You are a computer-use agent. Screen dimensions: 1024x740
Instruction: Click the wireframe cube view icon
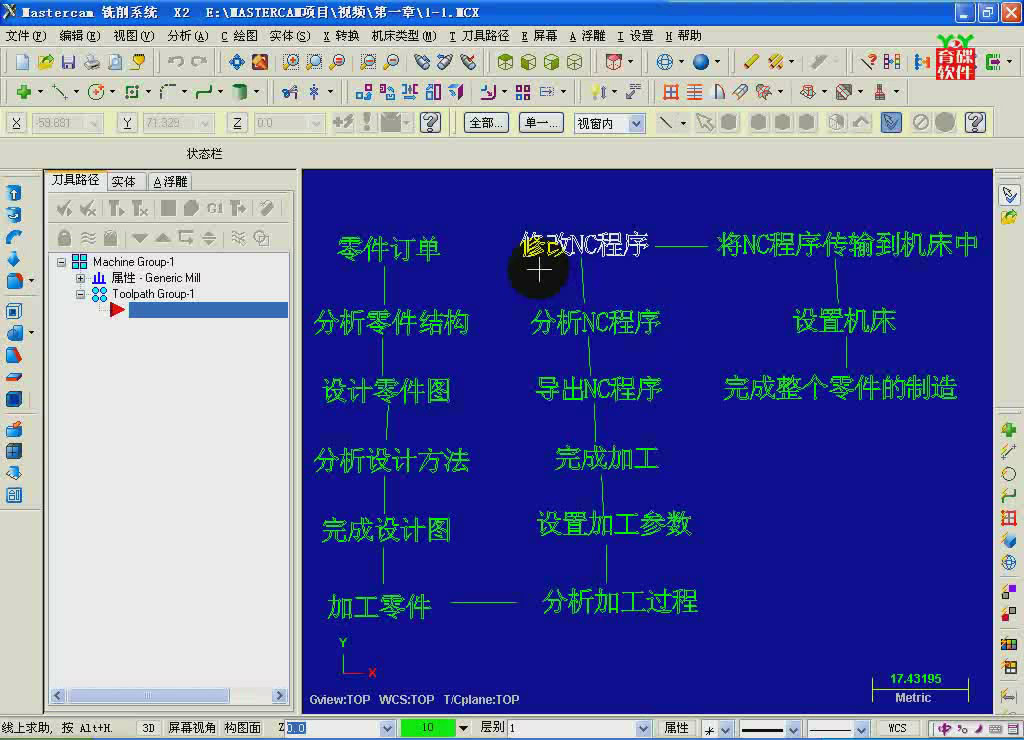574,62
